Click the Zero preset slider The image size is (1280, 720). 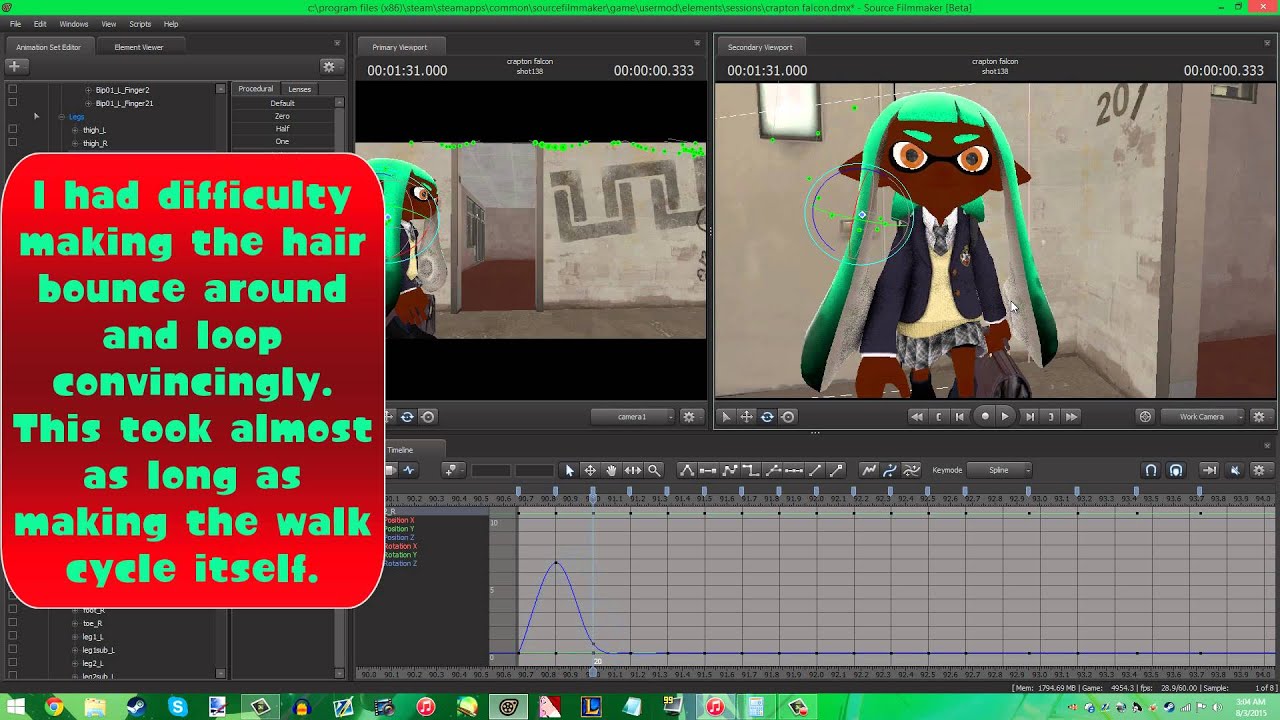(x=283, y=116)
